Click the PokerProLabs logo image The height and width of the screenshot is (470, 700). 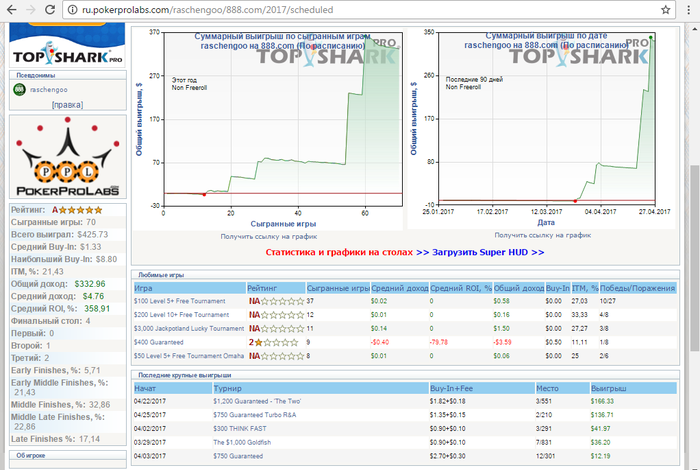(68, 157)
